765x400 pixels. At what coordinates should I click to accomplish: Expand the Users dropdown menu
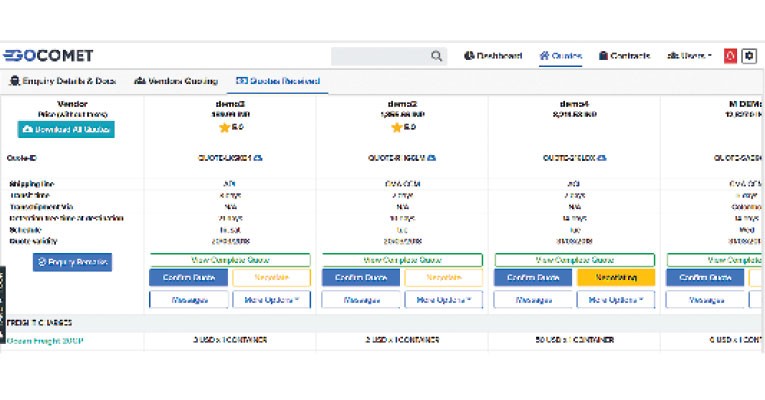click(689, 56)
